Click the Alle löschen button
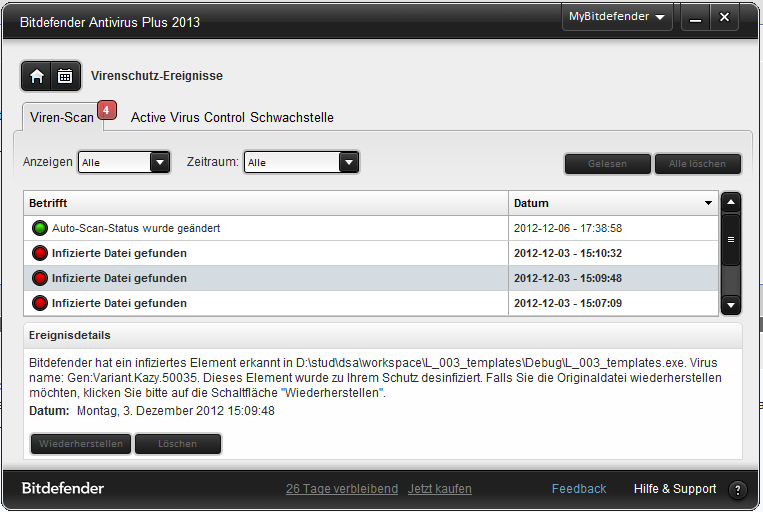 [x=697, y=164]
